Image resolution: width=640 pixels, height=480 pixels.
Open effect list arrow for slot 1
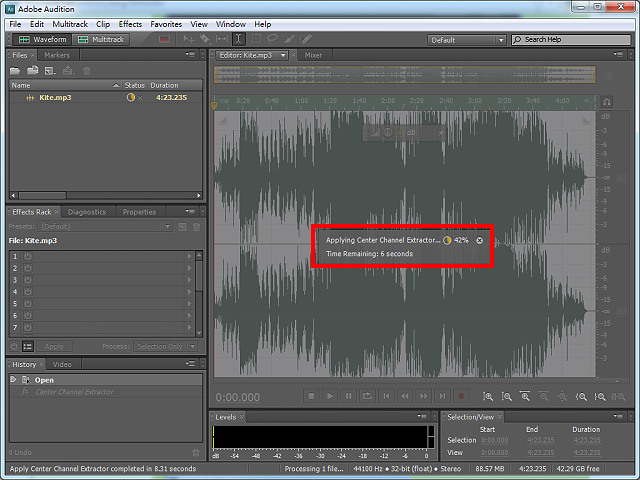point(189,256)
